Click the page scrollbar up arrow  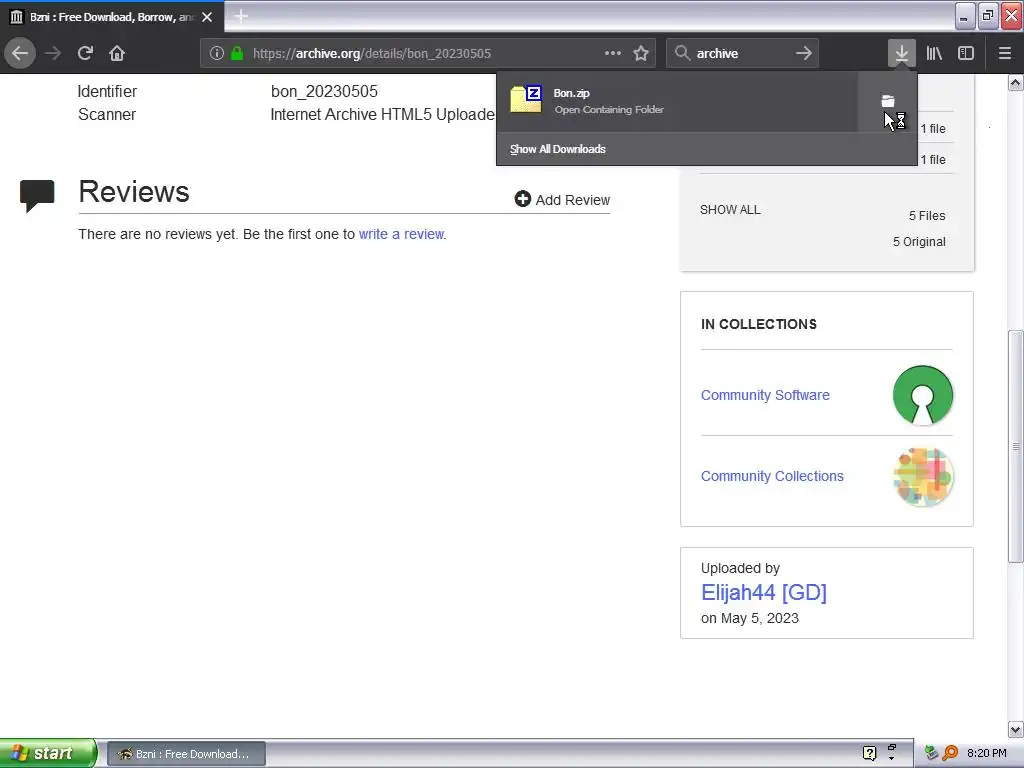[1016, 82]
